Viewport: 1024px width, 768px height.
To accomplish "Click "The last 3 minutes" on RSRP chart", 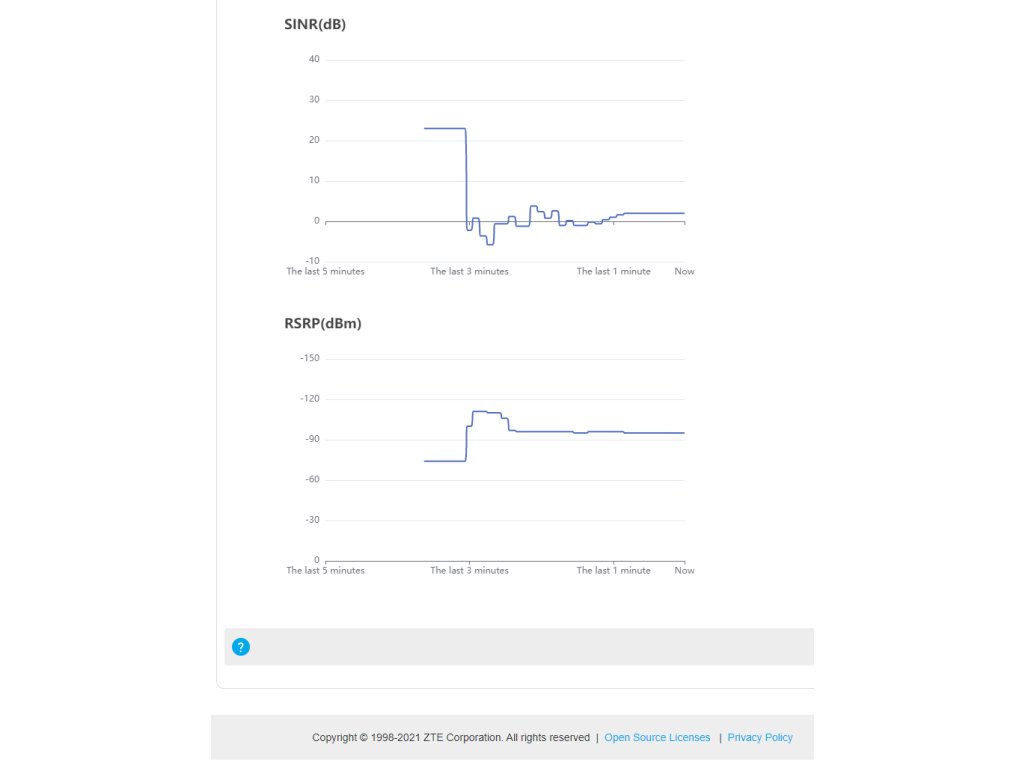I will pos(469,571).
